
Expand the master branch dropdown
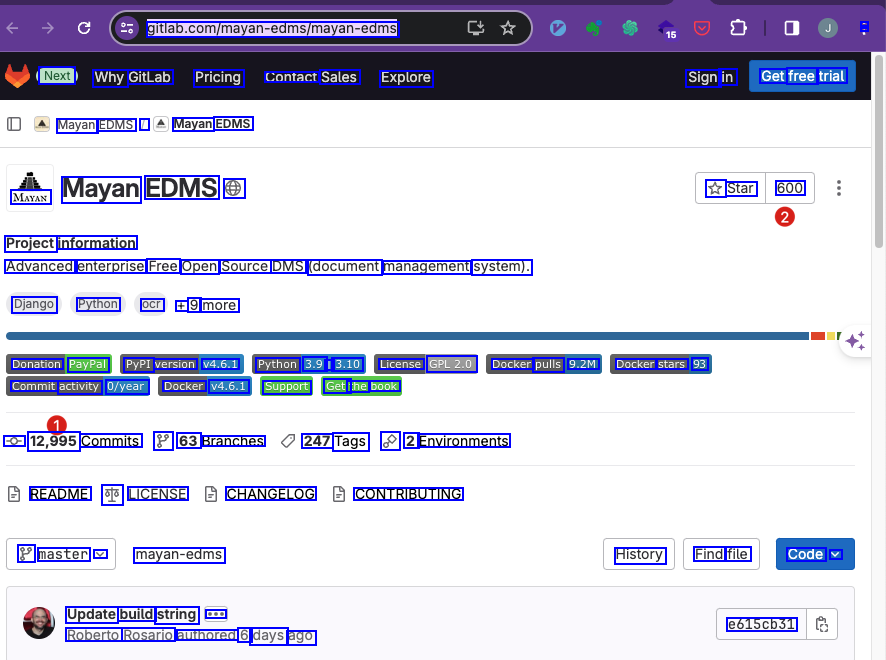(61, 554)
